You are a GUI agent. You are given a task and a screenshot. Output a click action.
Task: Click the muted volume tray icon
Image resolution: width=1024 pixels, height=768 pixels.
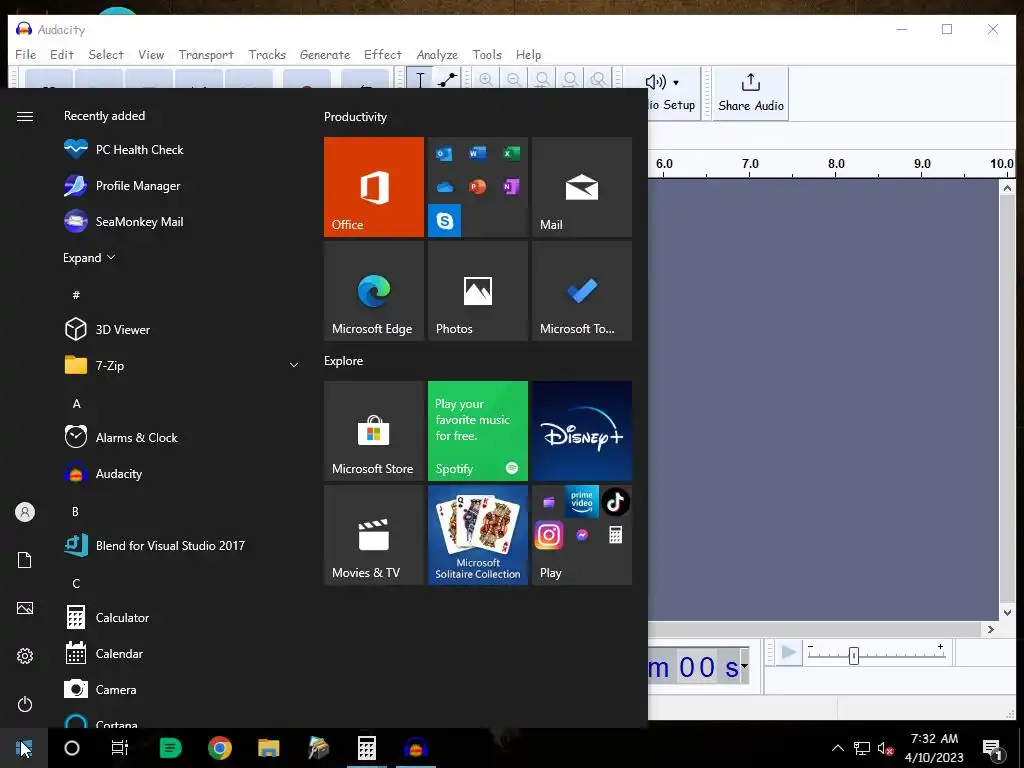(886, 748)
